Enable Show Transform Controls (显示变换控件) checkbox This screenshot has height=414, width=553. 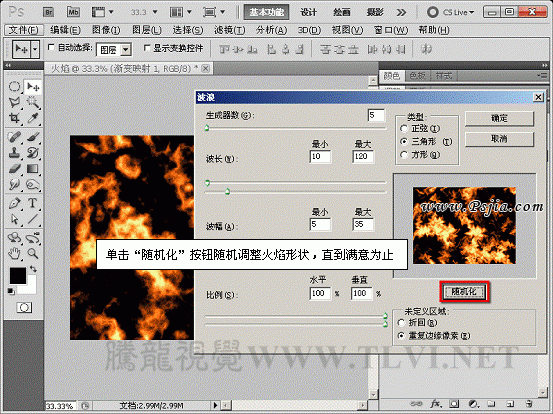pyautogui.click(x=147, y=48)
